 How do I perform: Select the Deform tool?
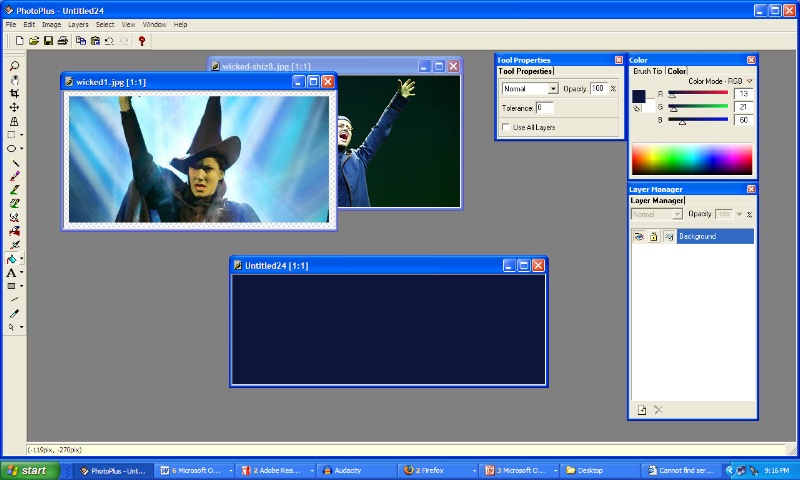(14, 121)
